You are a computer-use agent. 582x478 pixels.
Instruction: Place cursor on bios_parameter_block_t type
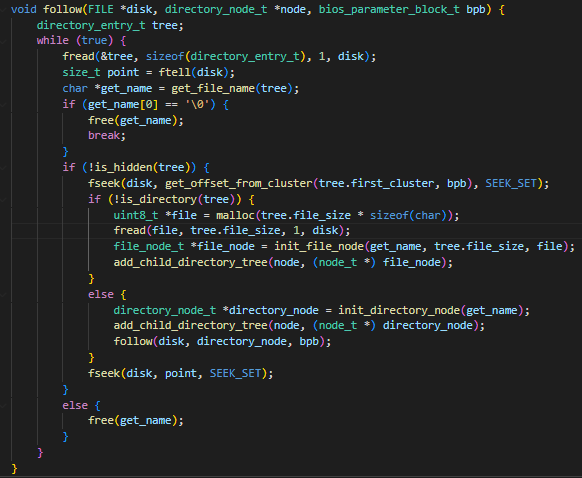click(x=389, y=9)
